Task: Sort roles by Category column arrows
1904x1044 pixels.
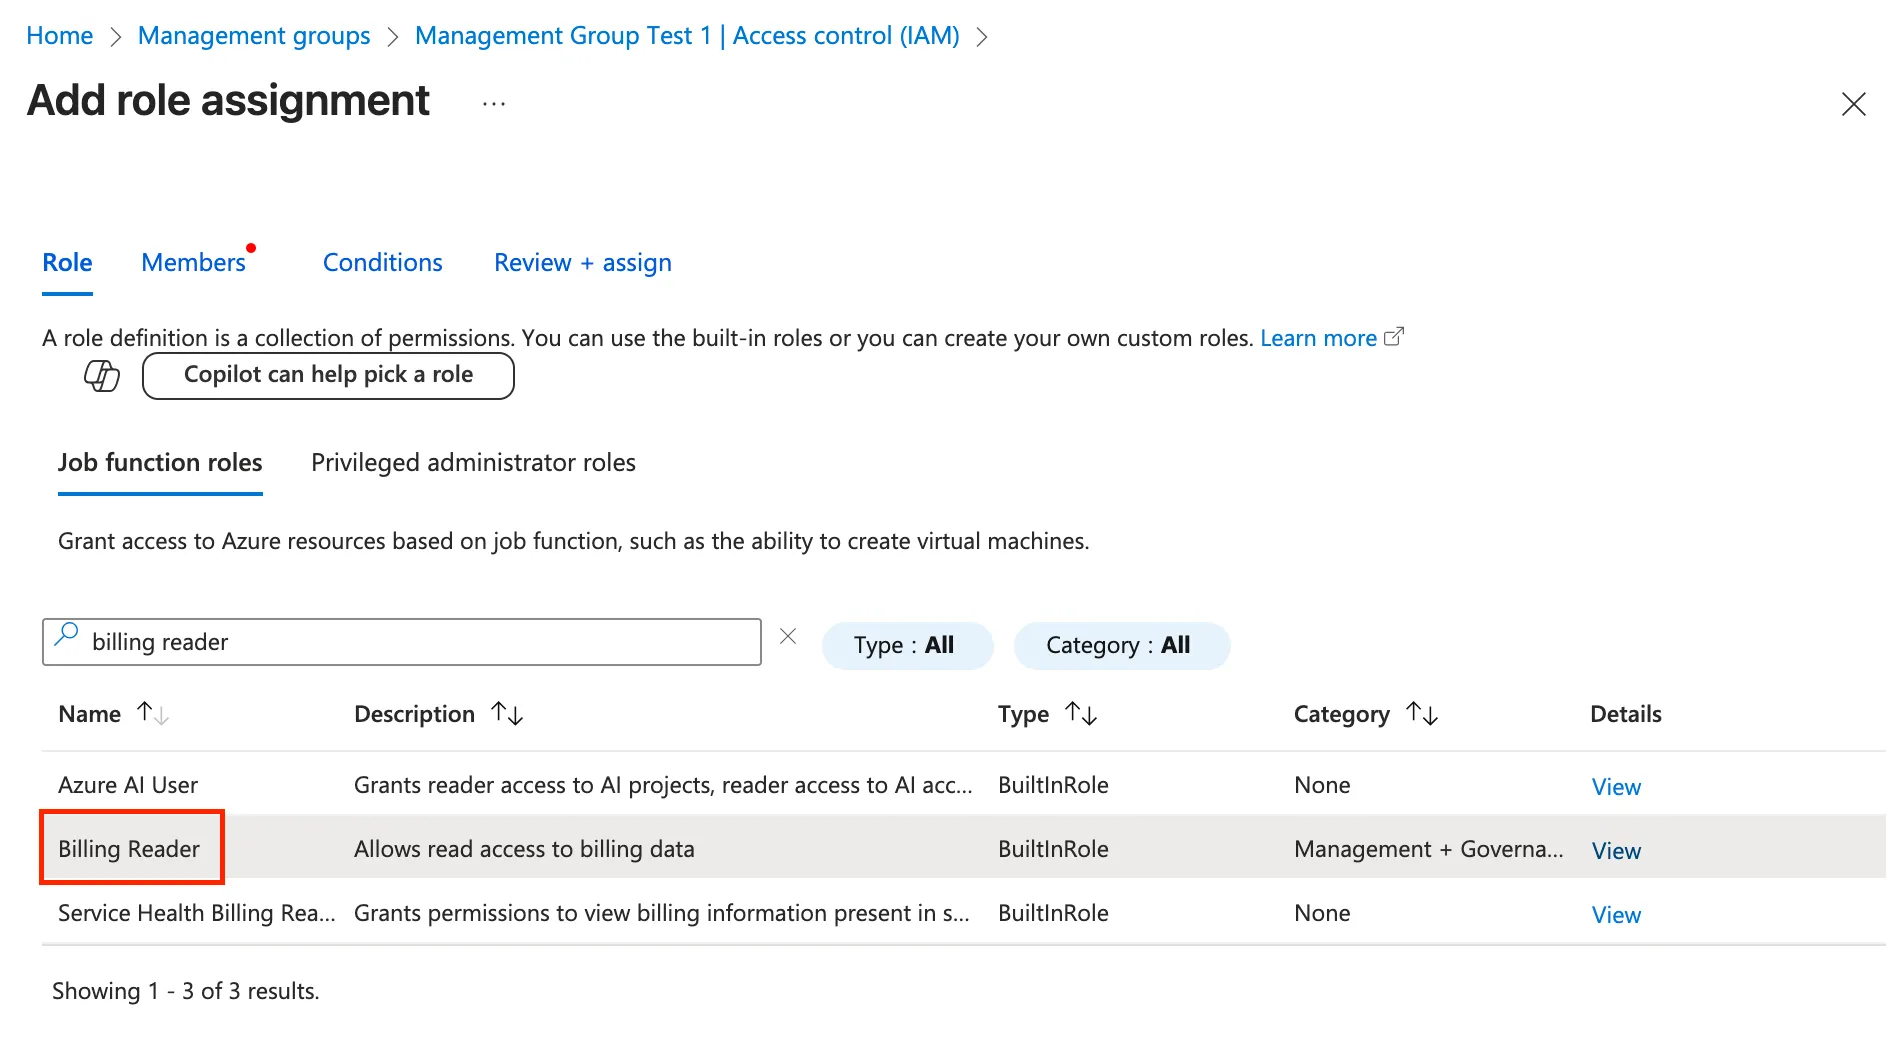Action: coord(1421,714)
